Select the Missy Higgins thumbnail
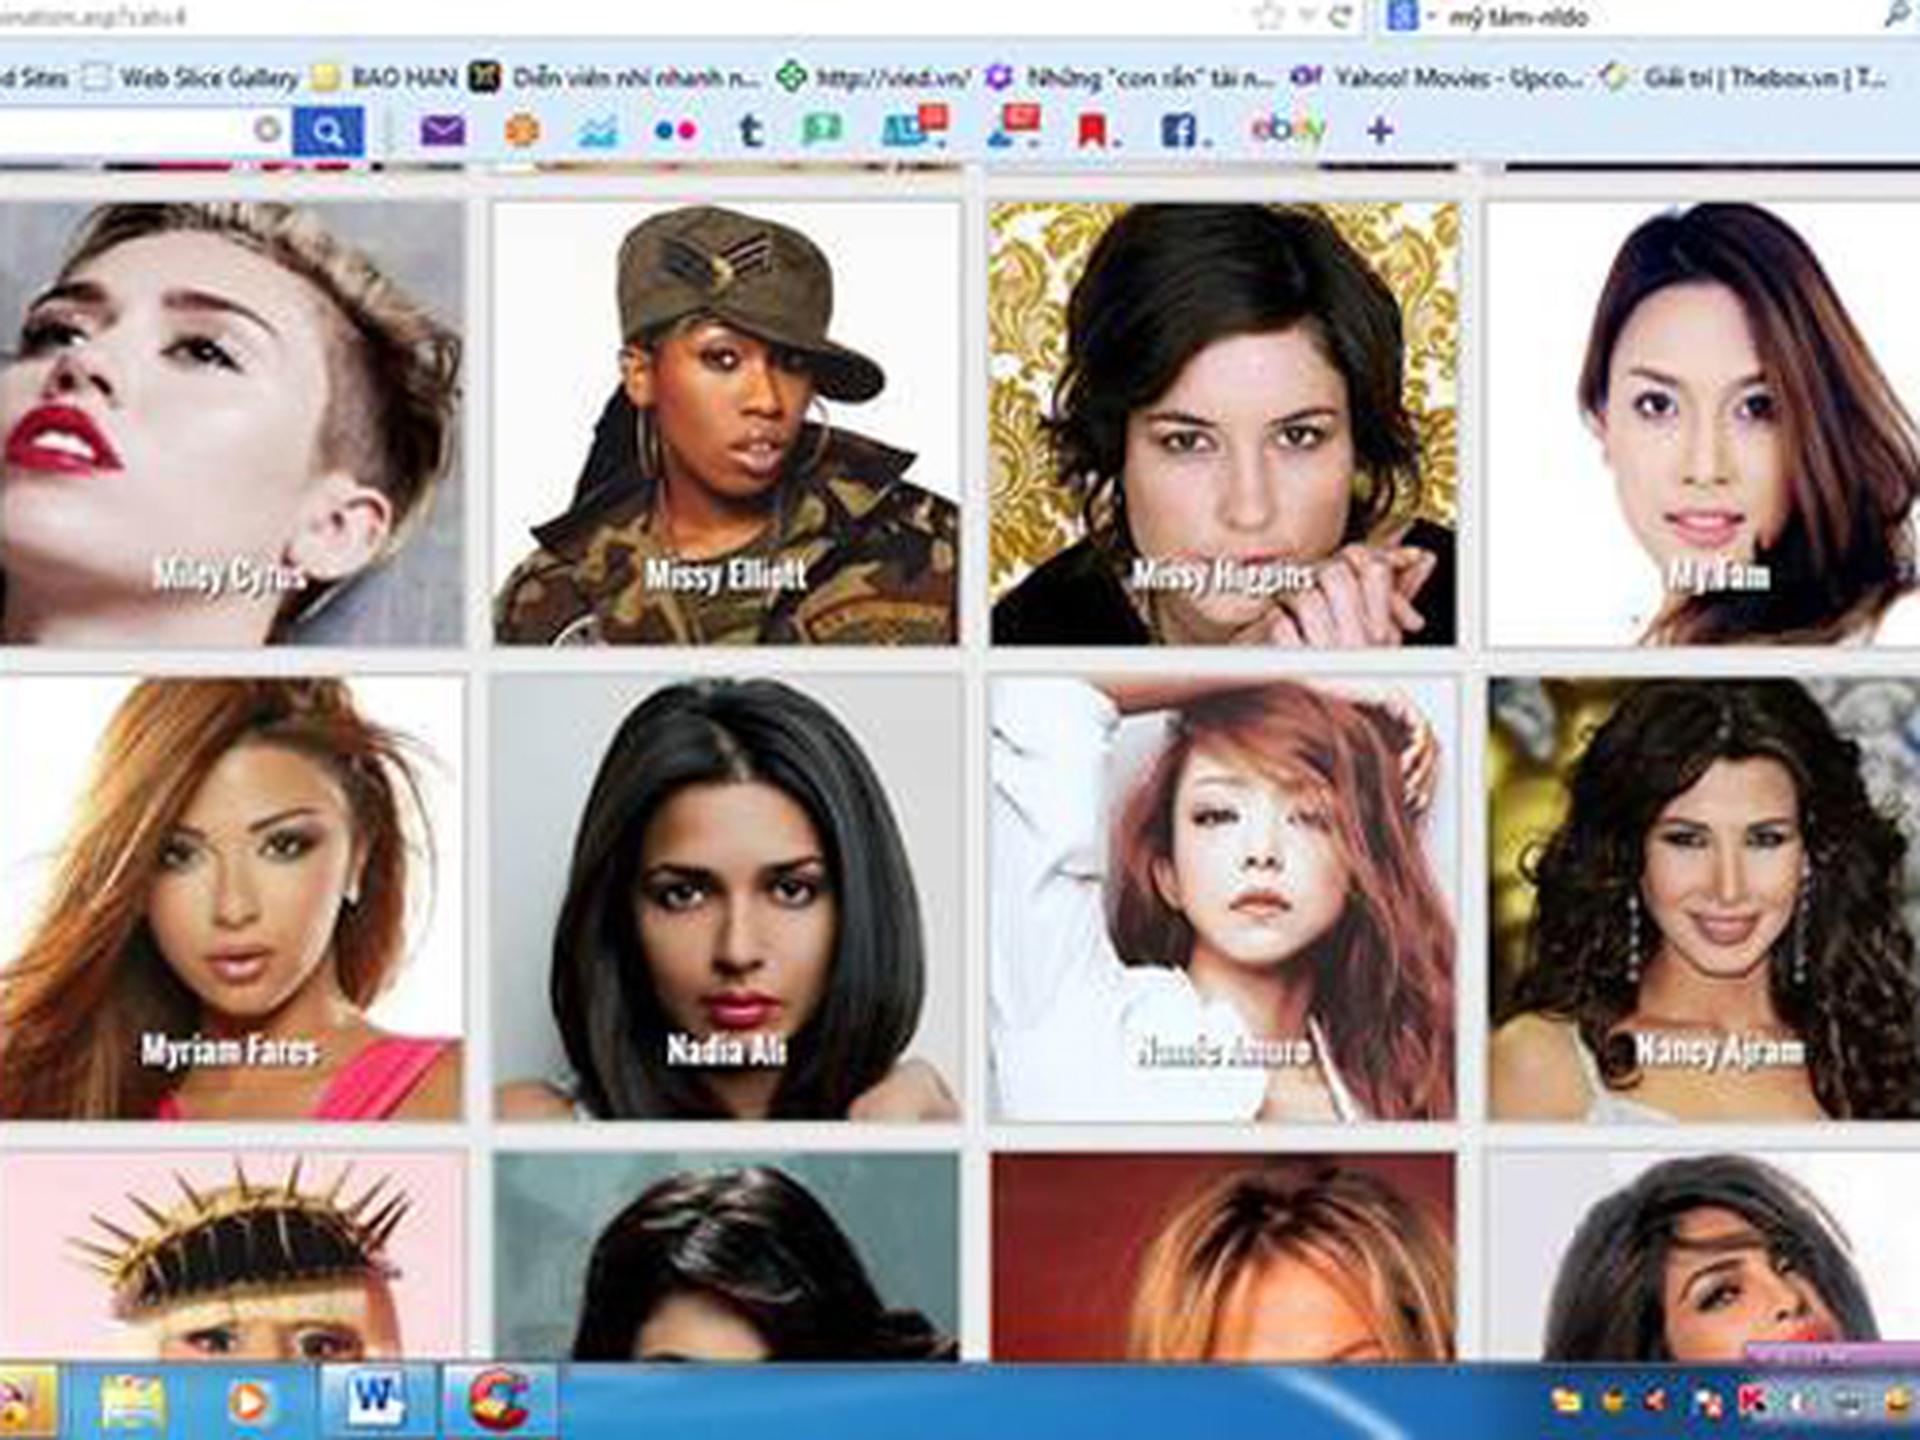 coord(1223,423)
